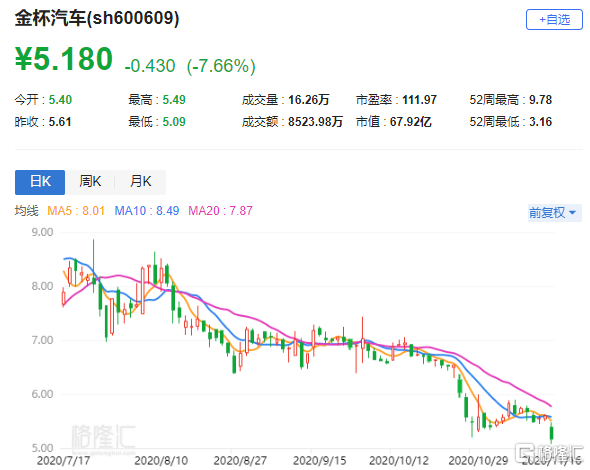Click 昨收 value 5.61
Screen dimensions: 590x470
click(x=60, y=122)
